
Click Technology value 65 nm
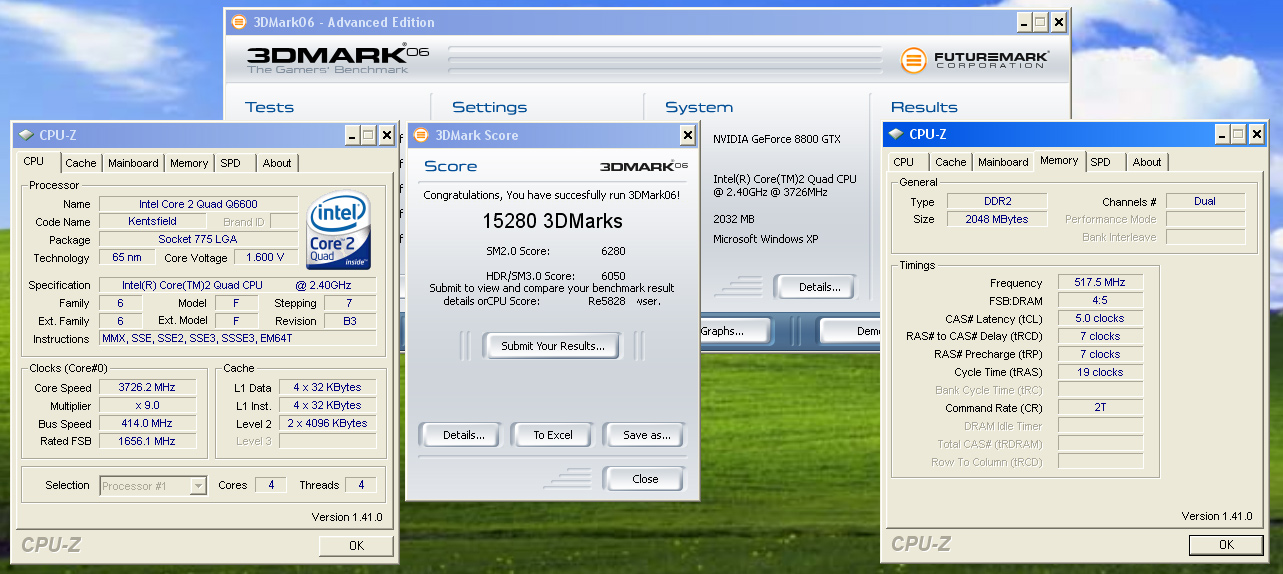click(x=127, y=258)
